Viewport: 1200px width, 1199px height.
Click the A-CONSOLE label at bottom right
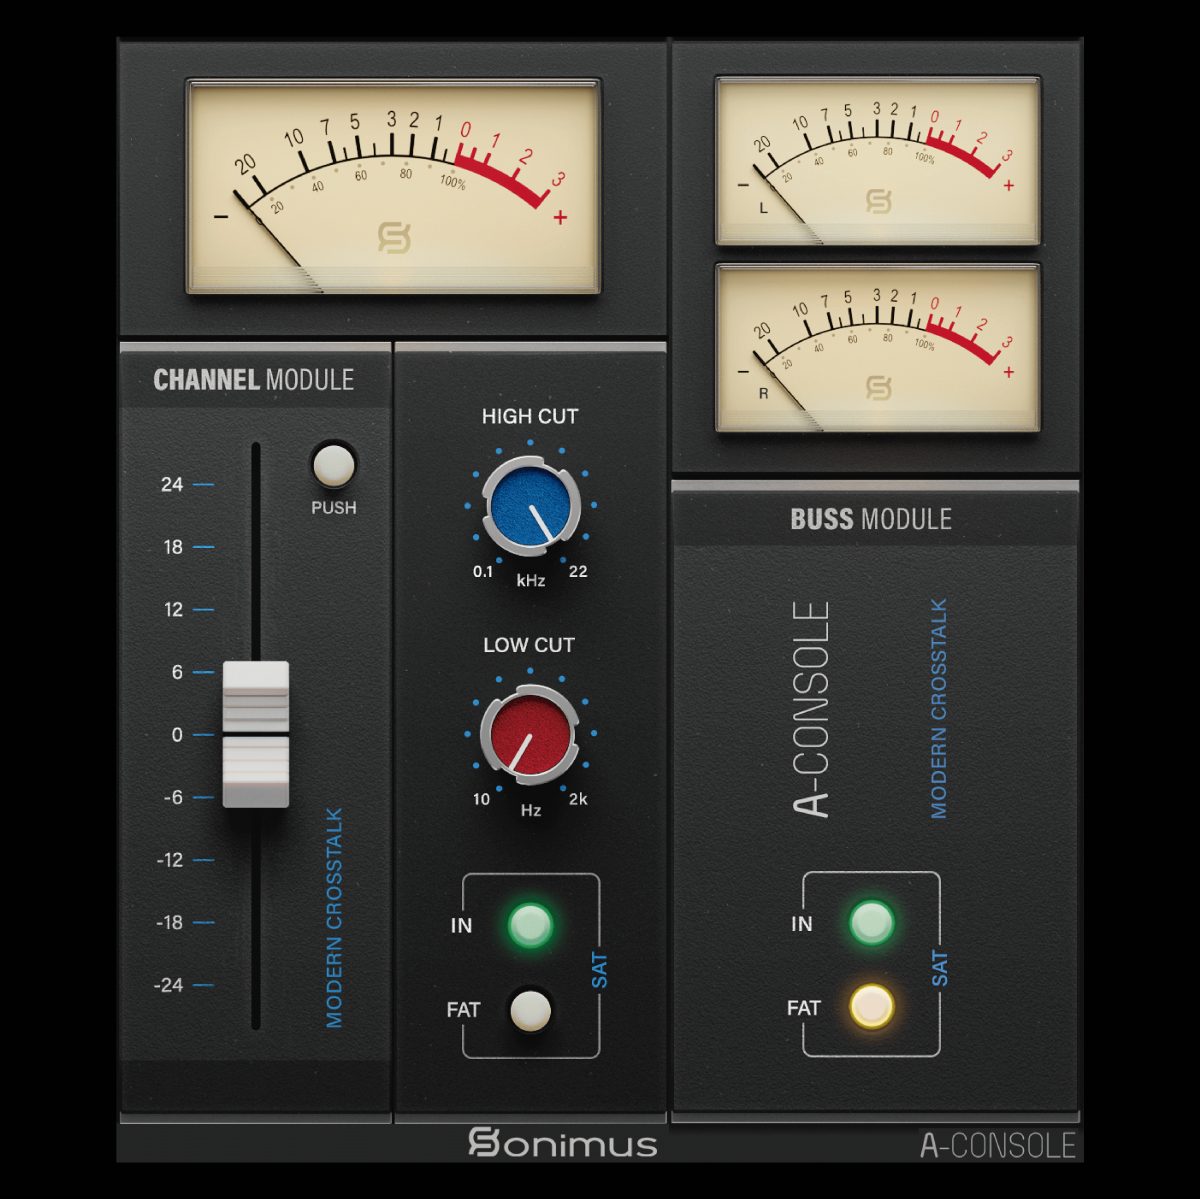point(998,1145)
